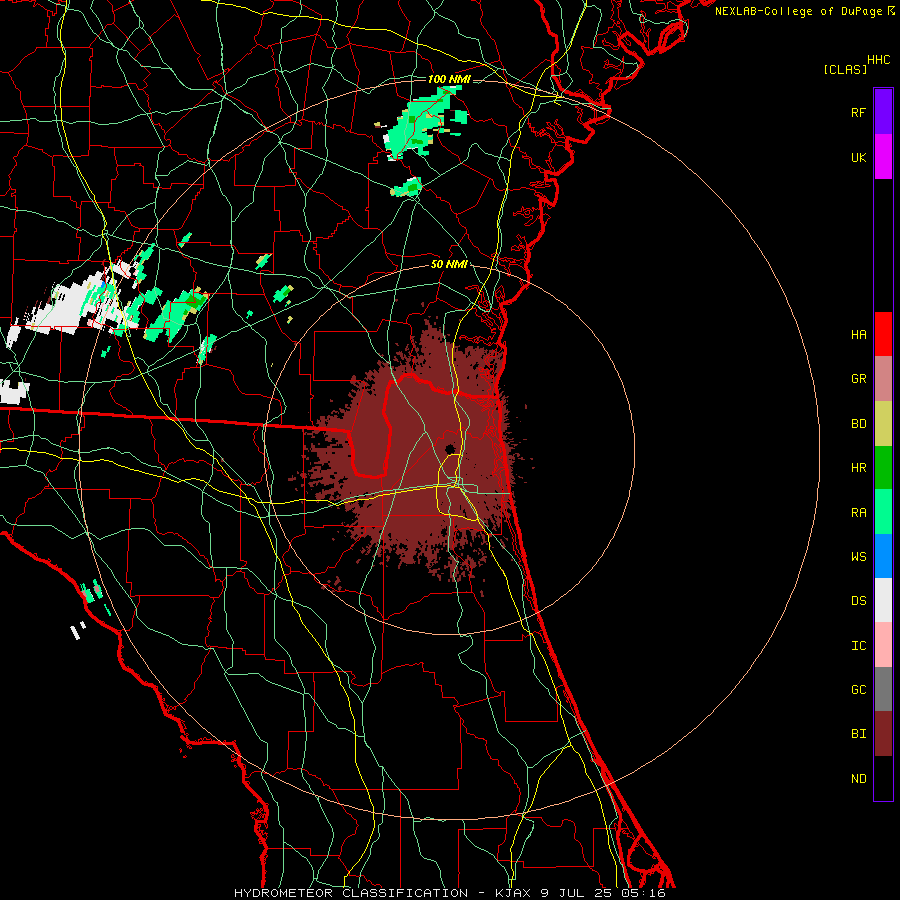Click the 'ND' legend label
Screen dimensions: 900x900
pos(858,779)
